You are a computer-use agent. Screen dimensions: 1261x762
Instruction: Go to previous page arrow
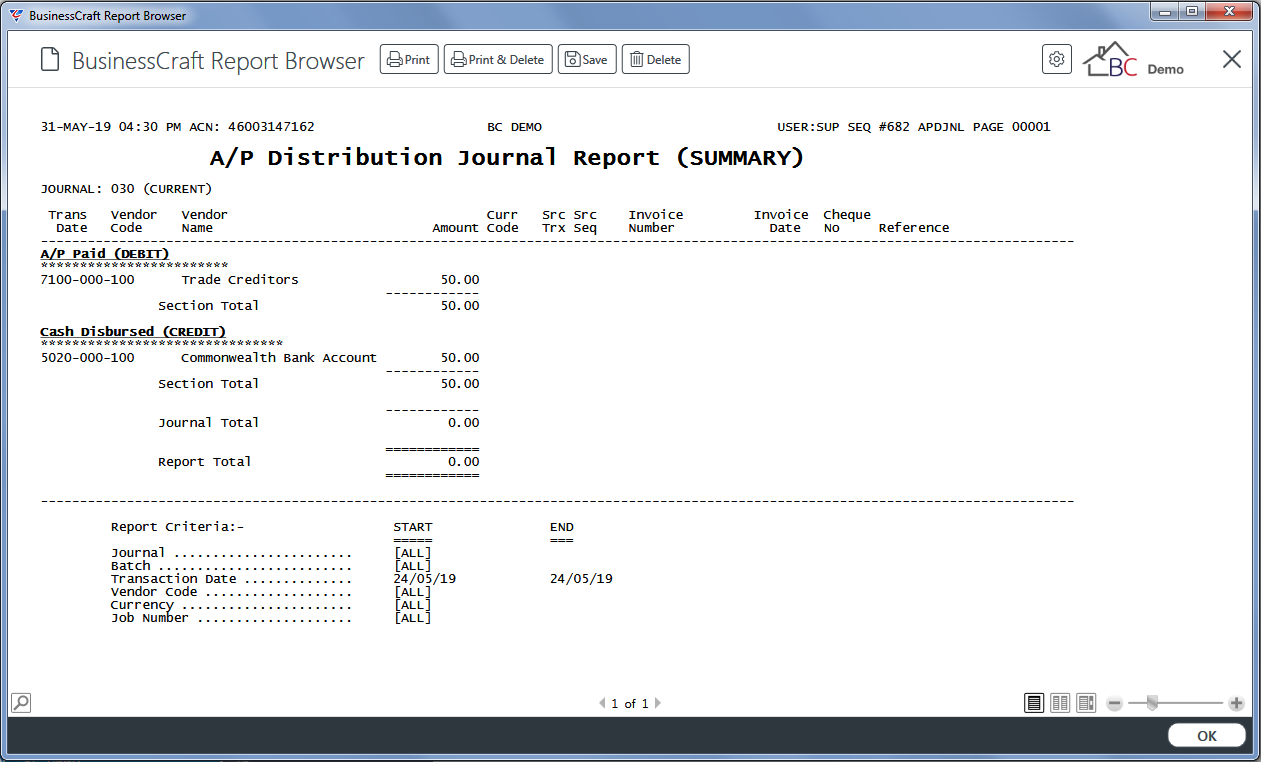(x=602, y=704)
